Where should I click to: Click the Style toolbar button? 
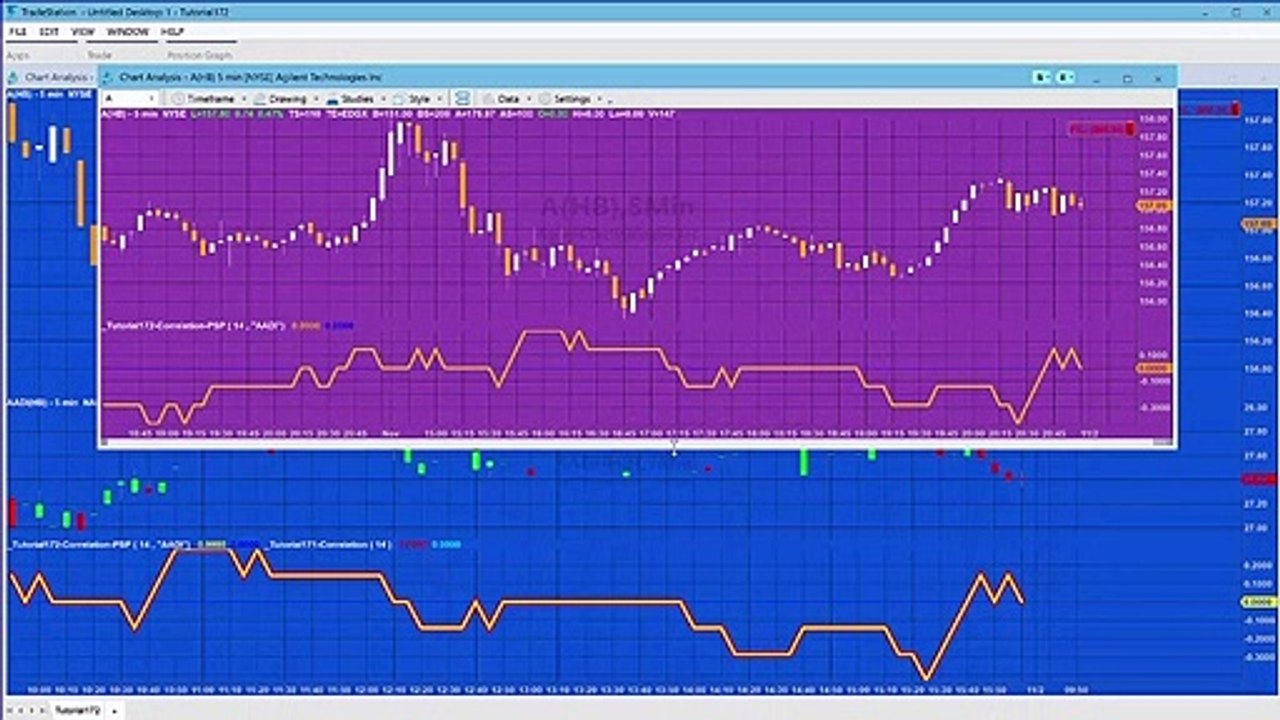click(418, 99)
